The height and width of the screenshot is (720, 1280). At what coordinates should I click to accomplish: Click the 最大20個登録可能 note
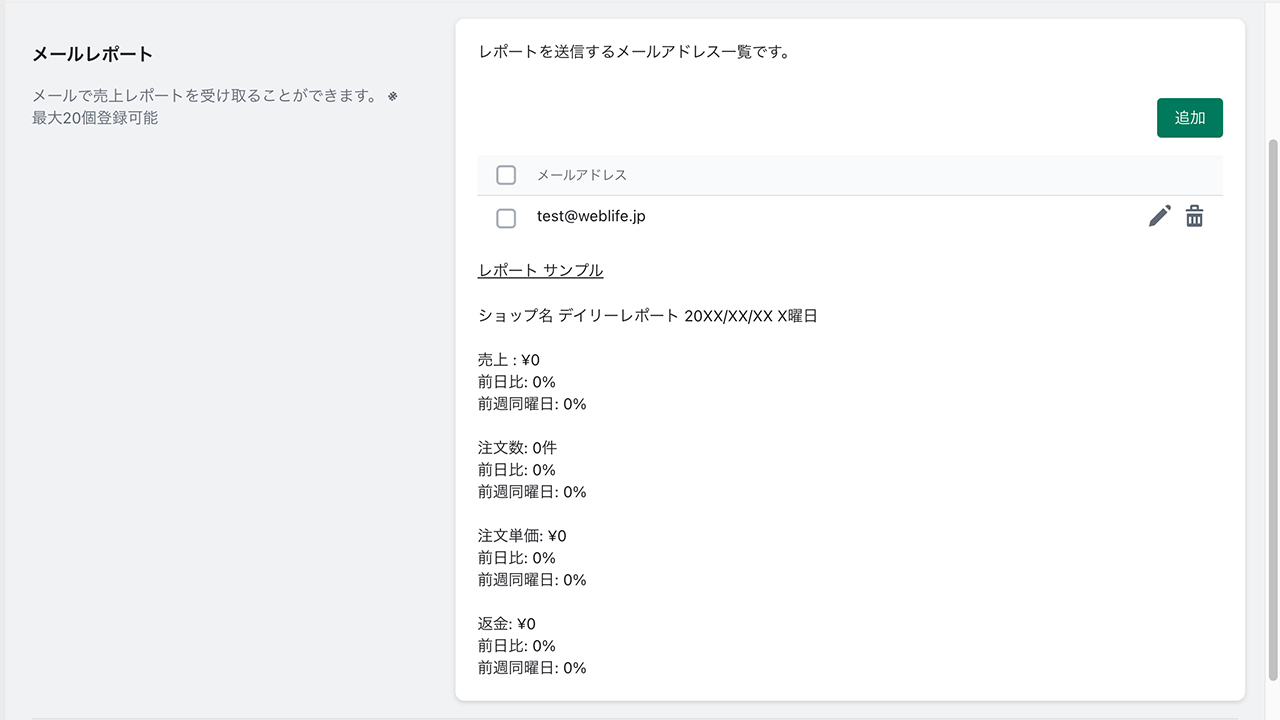pos(95,118)
